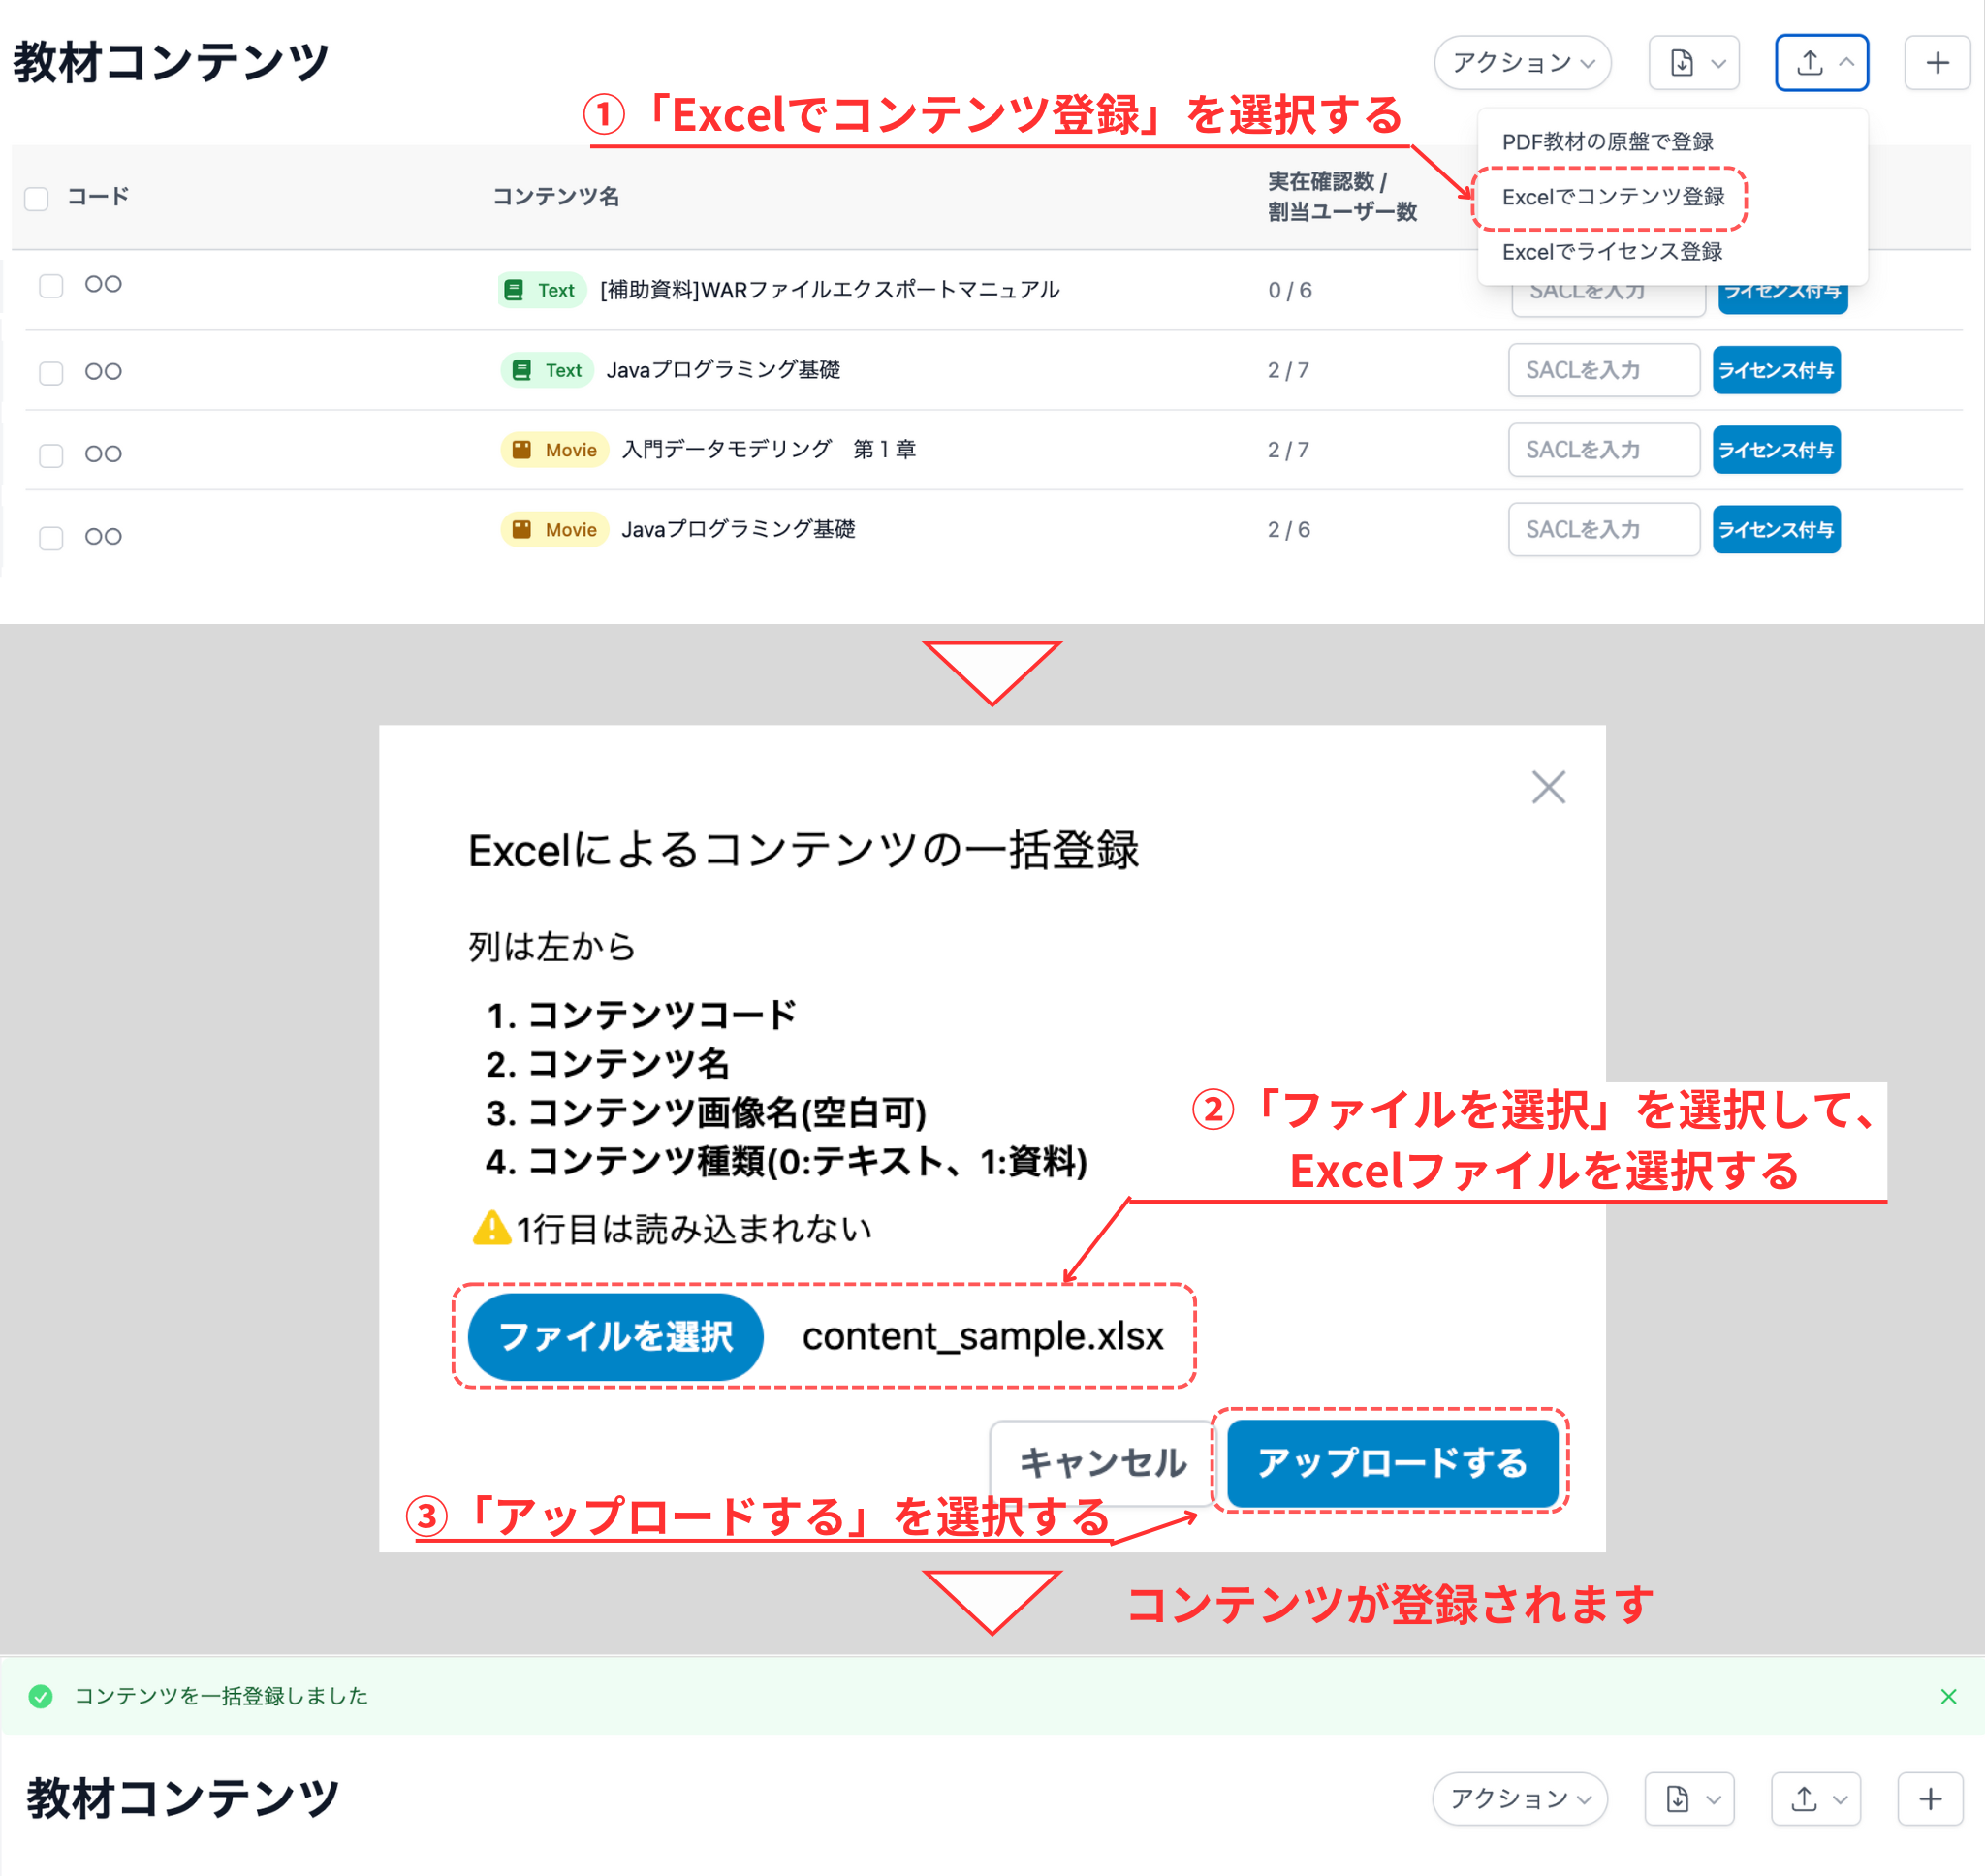
Task: Toggle the select-all checkbox in the table header
Action: click(36, 199)
